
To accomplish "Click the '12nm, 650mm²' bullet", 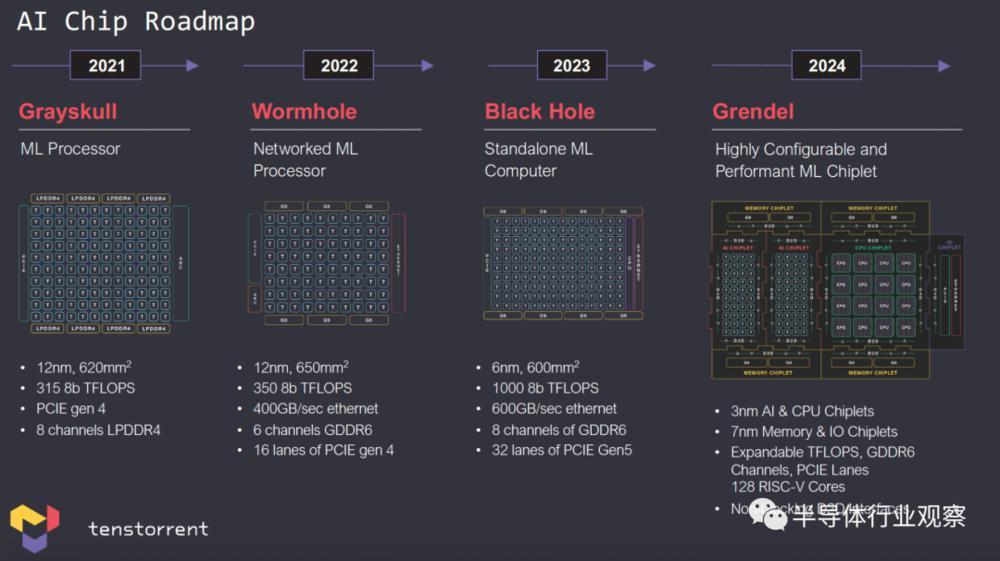I will pyautogui.click(x=301, y=367).
